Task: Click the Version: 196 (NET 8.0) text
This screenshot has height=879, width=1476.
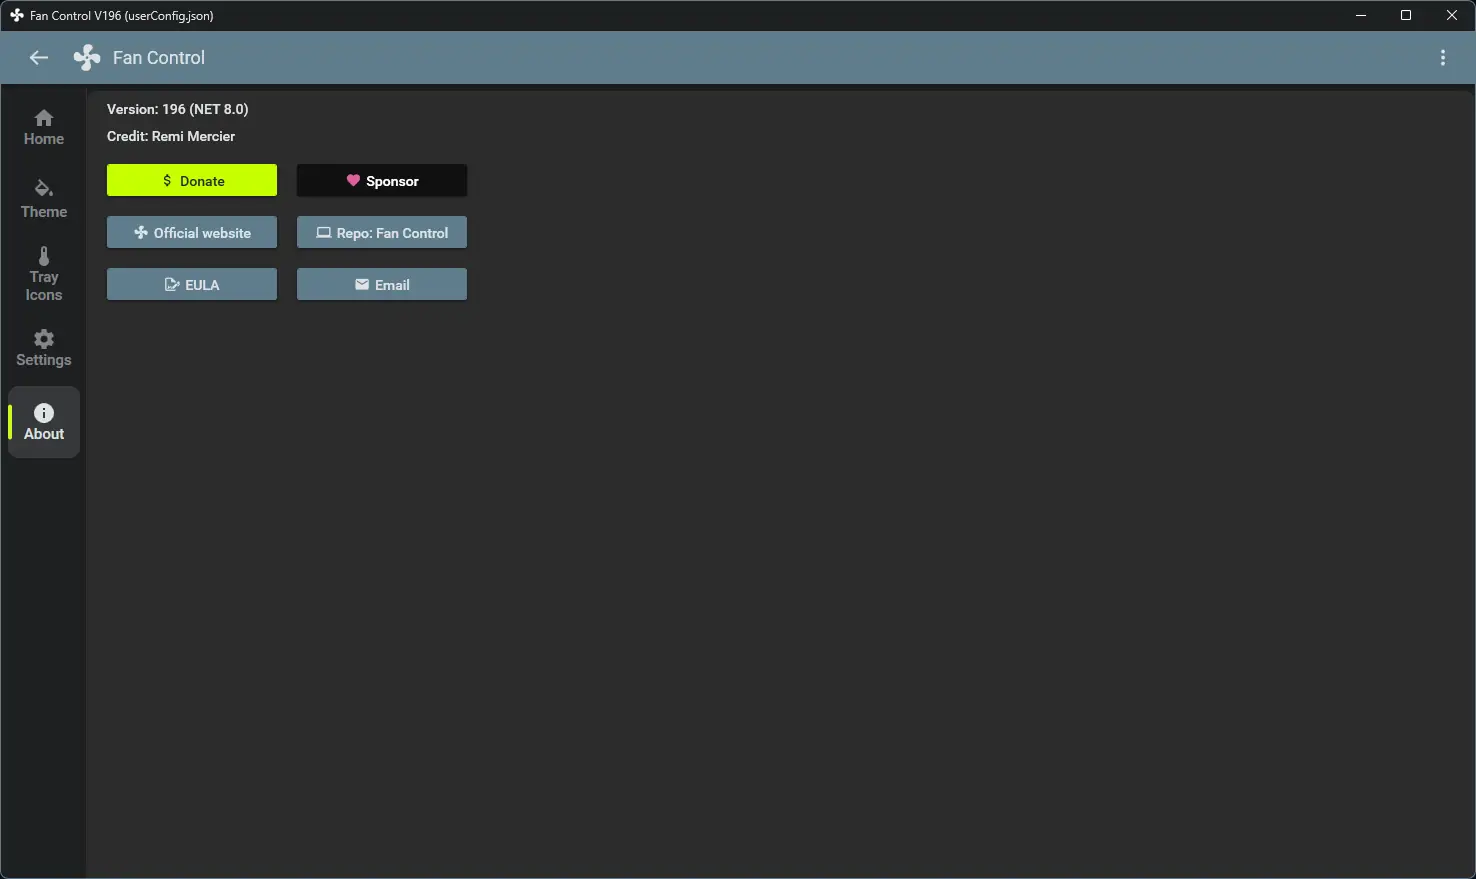Action: point(178,109)
